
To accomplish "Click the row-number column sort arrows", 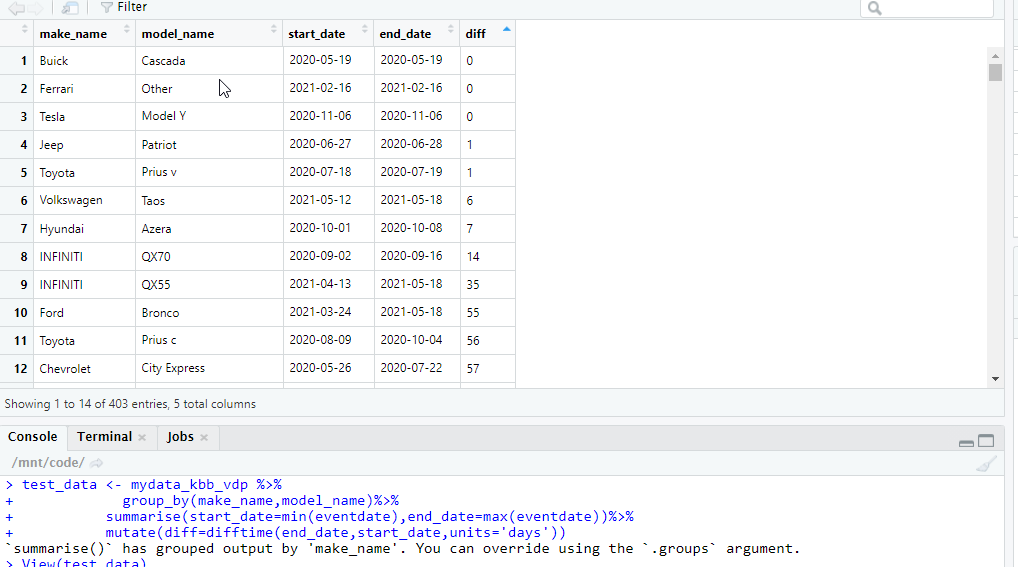I will [x=25, y=29].
